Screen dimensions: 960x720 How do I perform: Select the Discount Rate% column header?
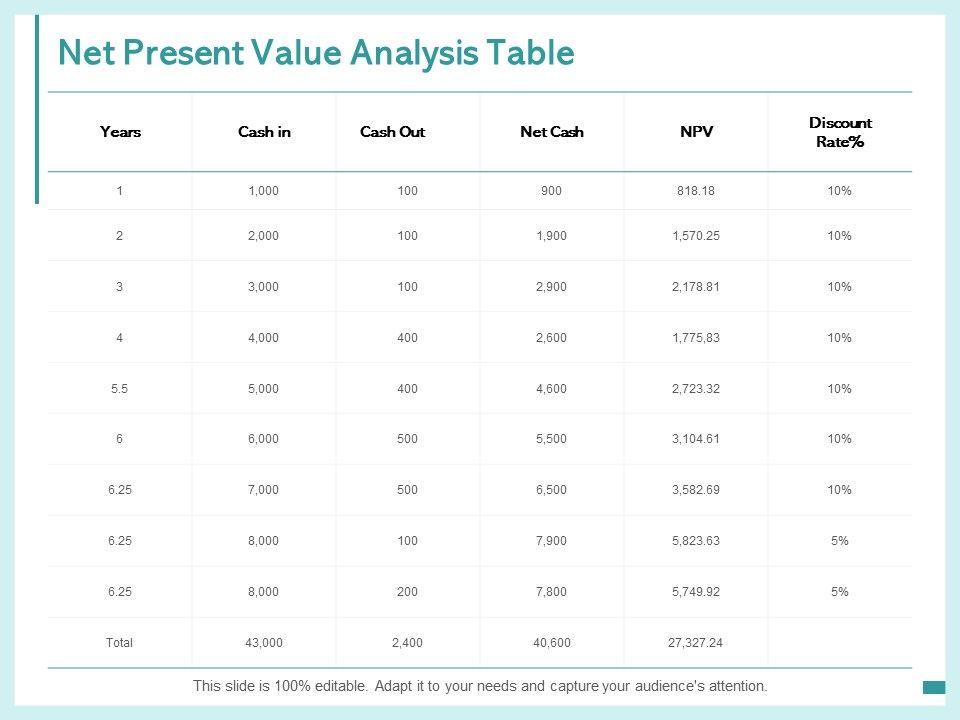(840, 132)
